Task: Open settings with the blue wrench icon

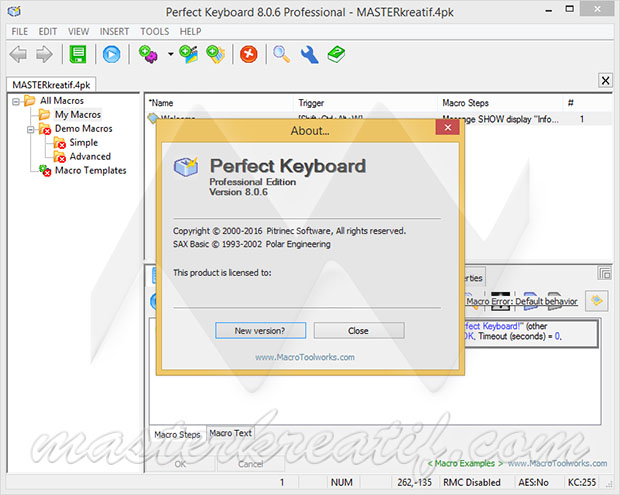Action: point(309,54)
